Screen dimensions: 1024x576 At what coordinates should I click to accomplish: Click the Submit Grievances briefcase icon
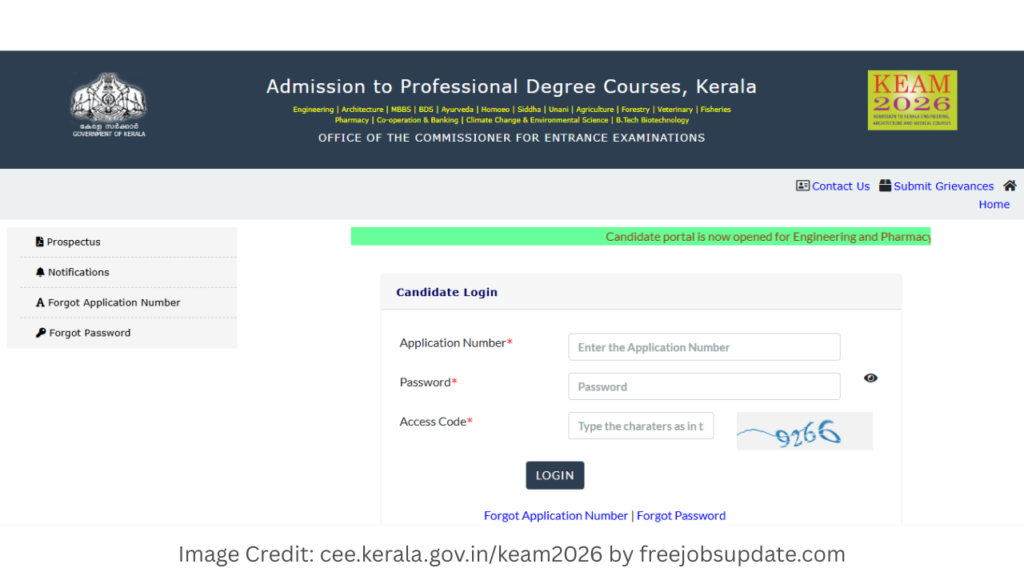pyautogui.click(x=885, y=186)
